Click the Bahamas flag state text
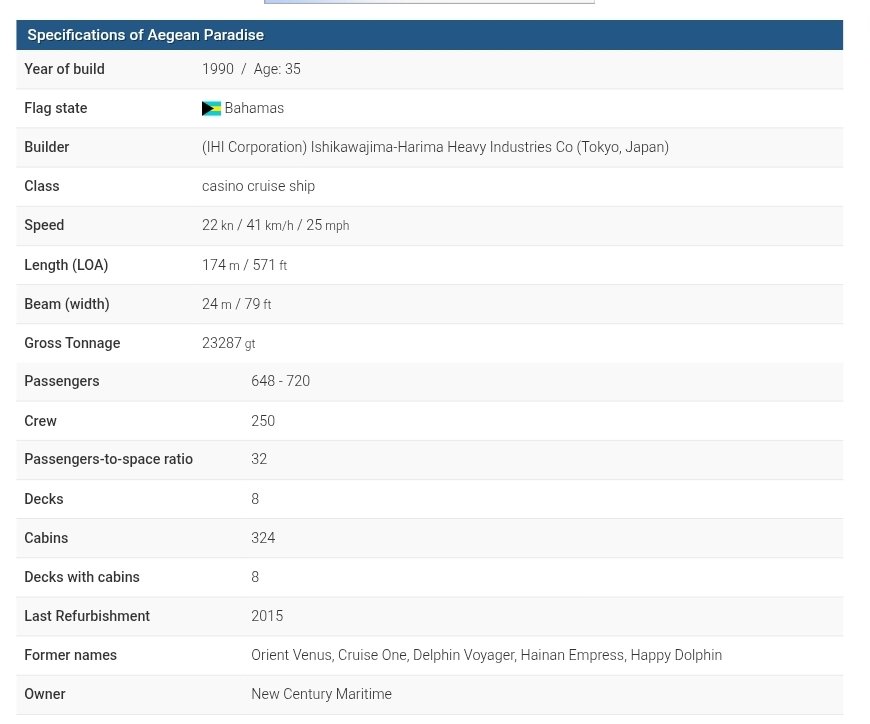Viewport: 870px width, 724px height. point(254,108)
